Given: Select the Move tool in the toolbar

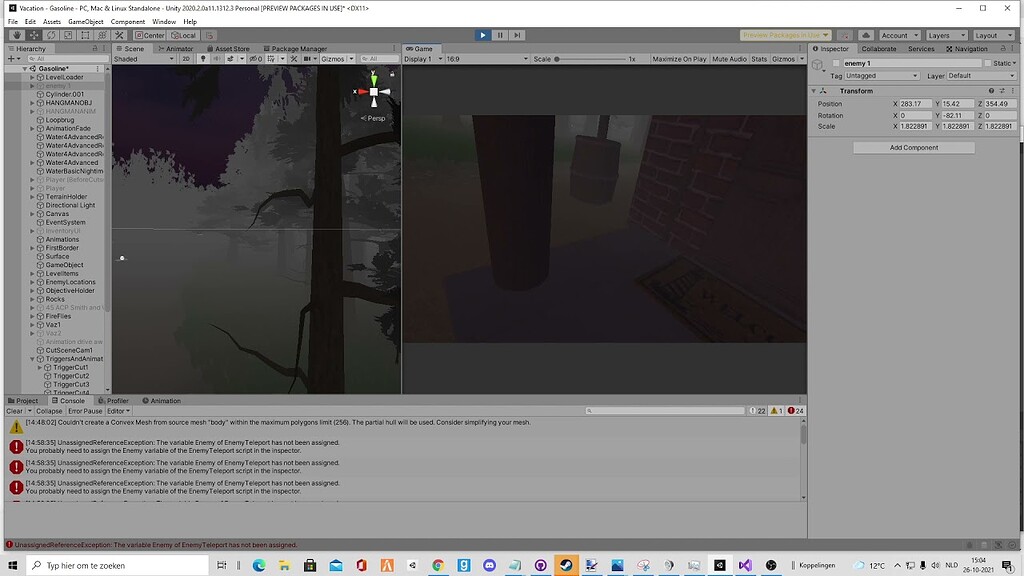Looking at the screenshot, I should point(33,35).
